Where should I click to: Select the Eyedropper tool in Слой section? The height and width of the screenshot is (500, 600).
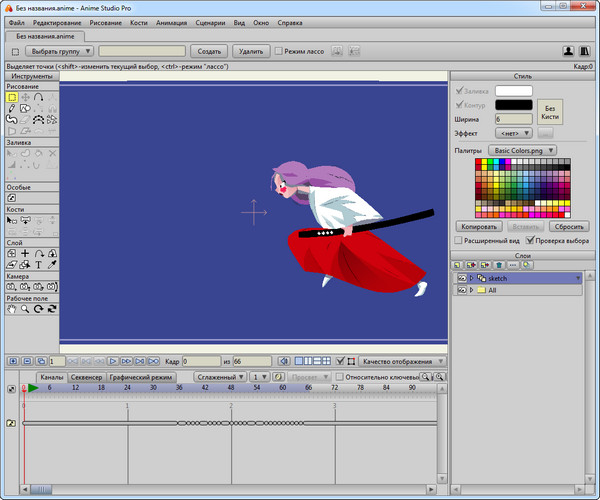[51, 265]
